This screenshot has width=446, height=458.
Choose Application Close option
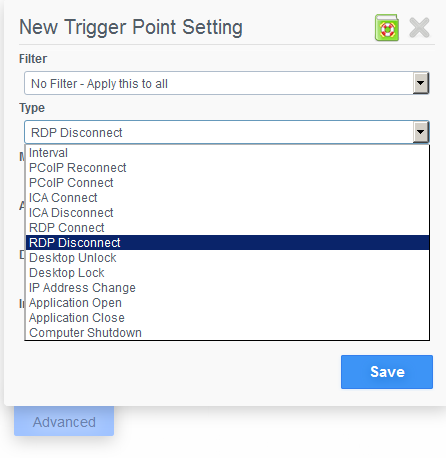pyautogui.click(x=227, y=318)
